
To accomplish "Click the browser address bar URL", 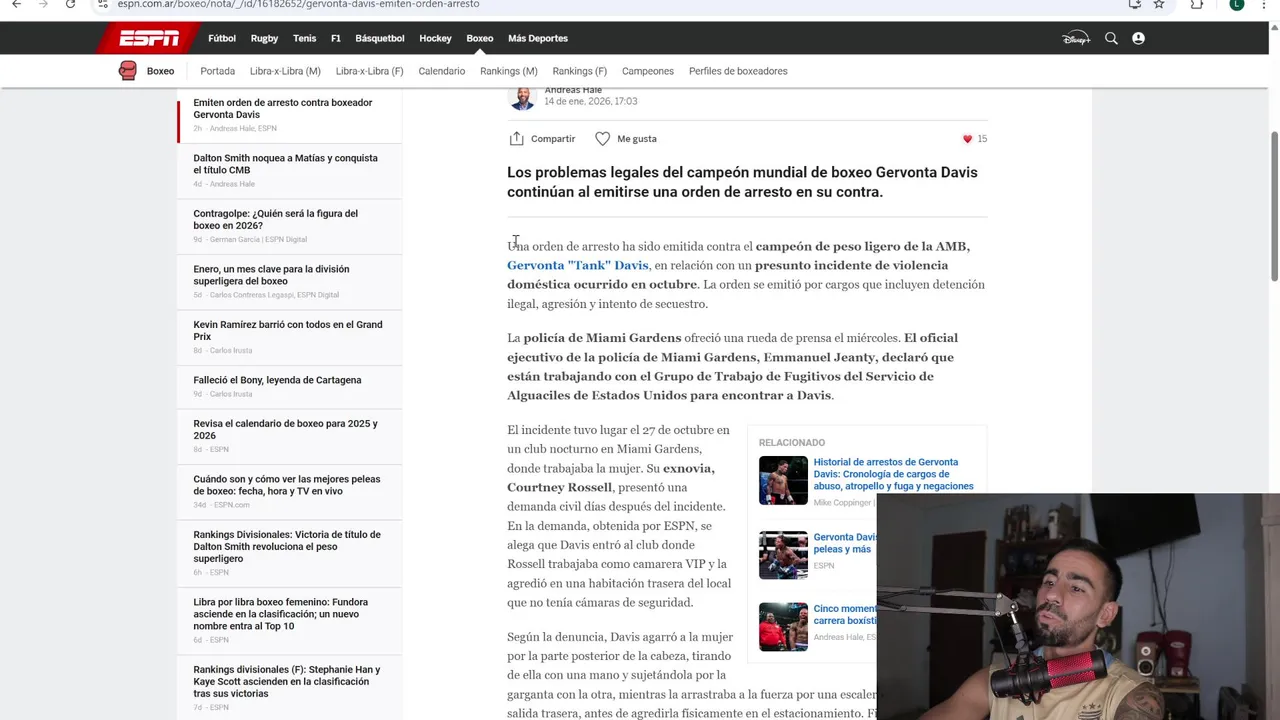I will click(x=298, y=4).
